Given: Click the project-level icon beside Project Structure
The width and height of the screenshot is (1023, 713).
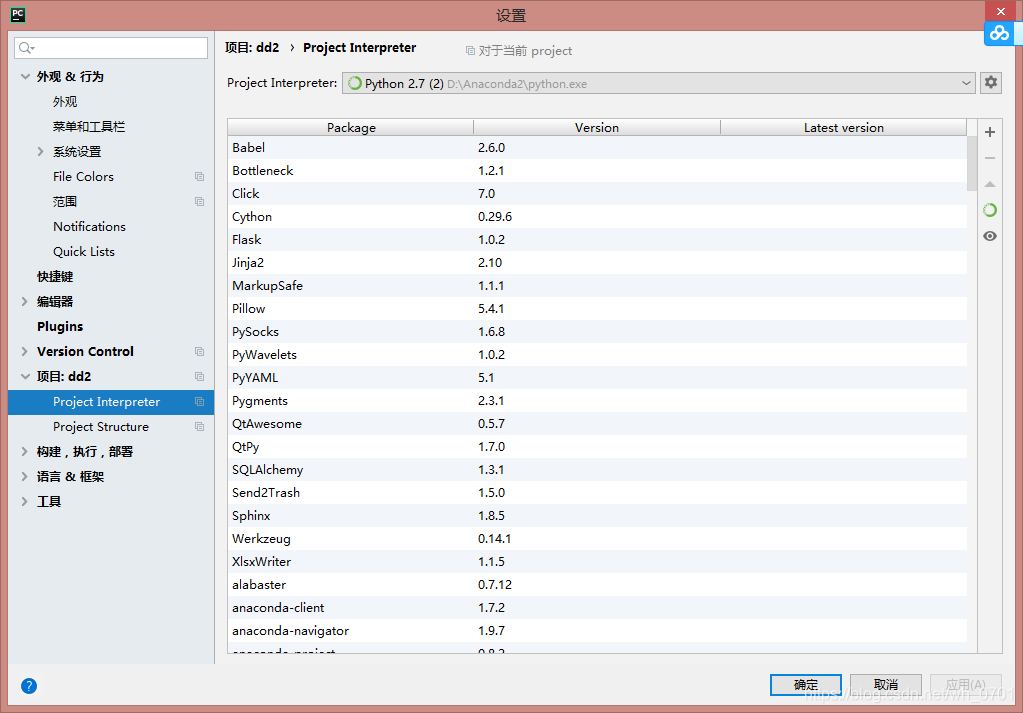Looking at the screenshot, I should pyautogui.click(x=200, y=427).
